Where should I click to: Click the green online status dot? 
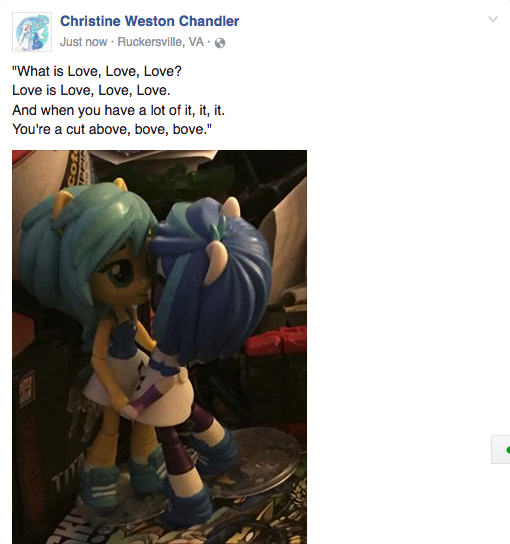click(x=508, y=450)
